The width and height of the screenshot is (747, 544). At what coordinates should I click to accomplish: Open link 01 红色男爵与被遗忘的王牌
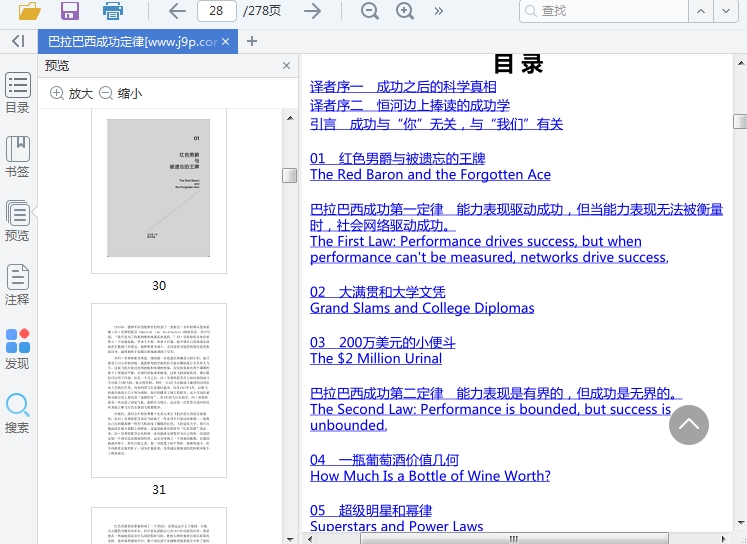[397, 158]
